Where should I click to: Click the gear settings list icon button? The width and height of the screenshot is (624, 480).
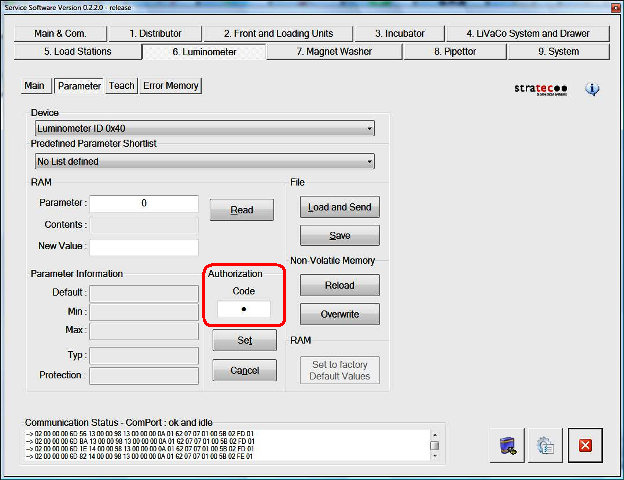tap(546, 444)
